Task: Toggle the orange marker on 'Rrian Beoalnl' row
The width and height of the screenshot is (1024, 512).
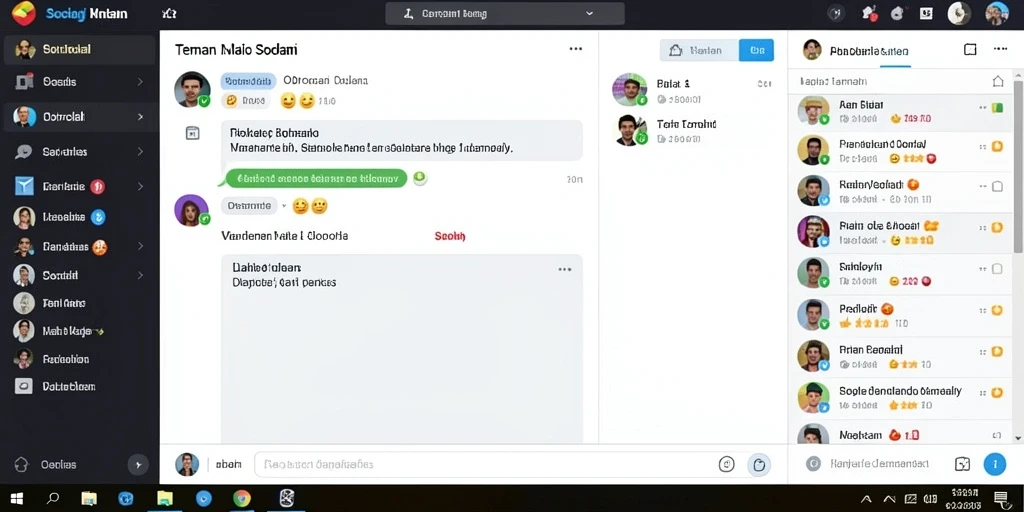Action: pos(997,351)
